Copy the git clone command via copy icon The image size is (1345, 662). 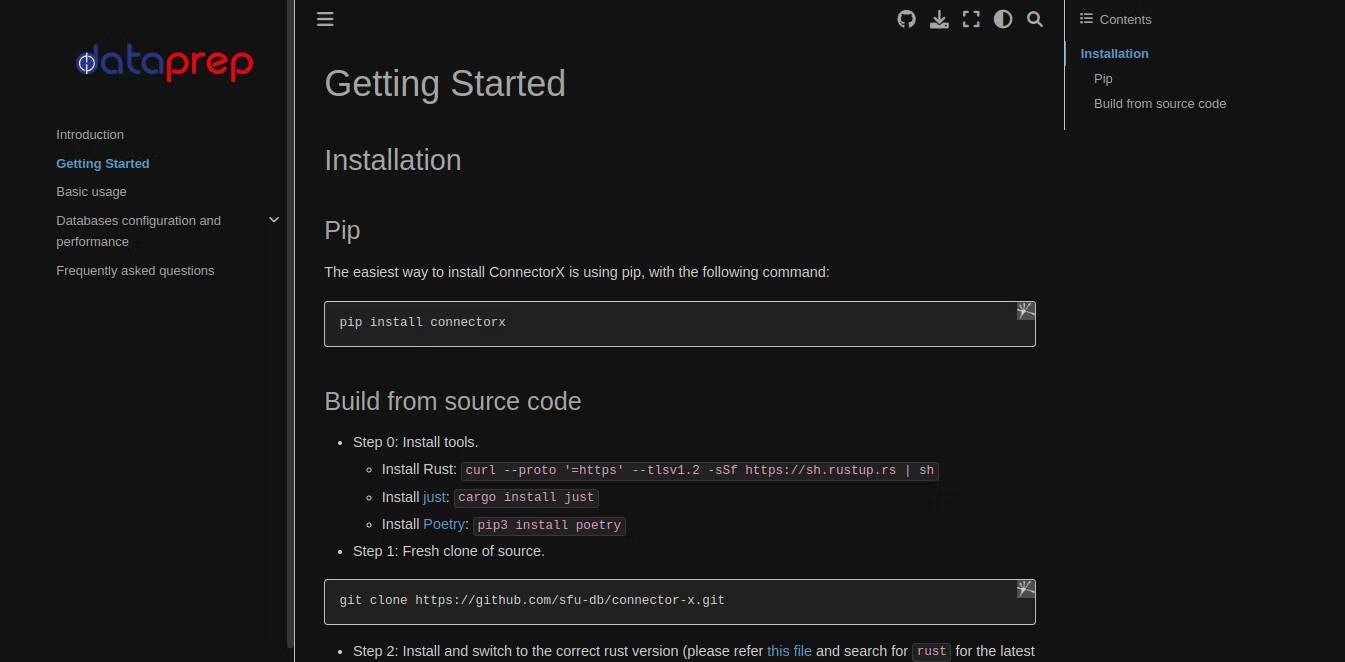click(1025, 588)
